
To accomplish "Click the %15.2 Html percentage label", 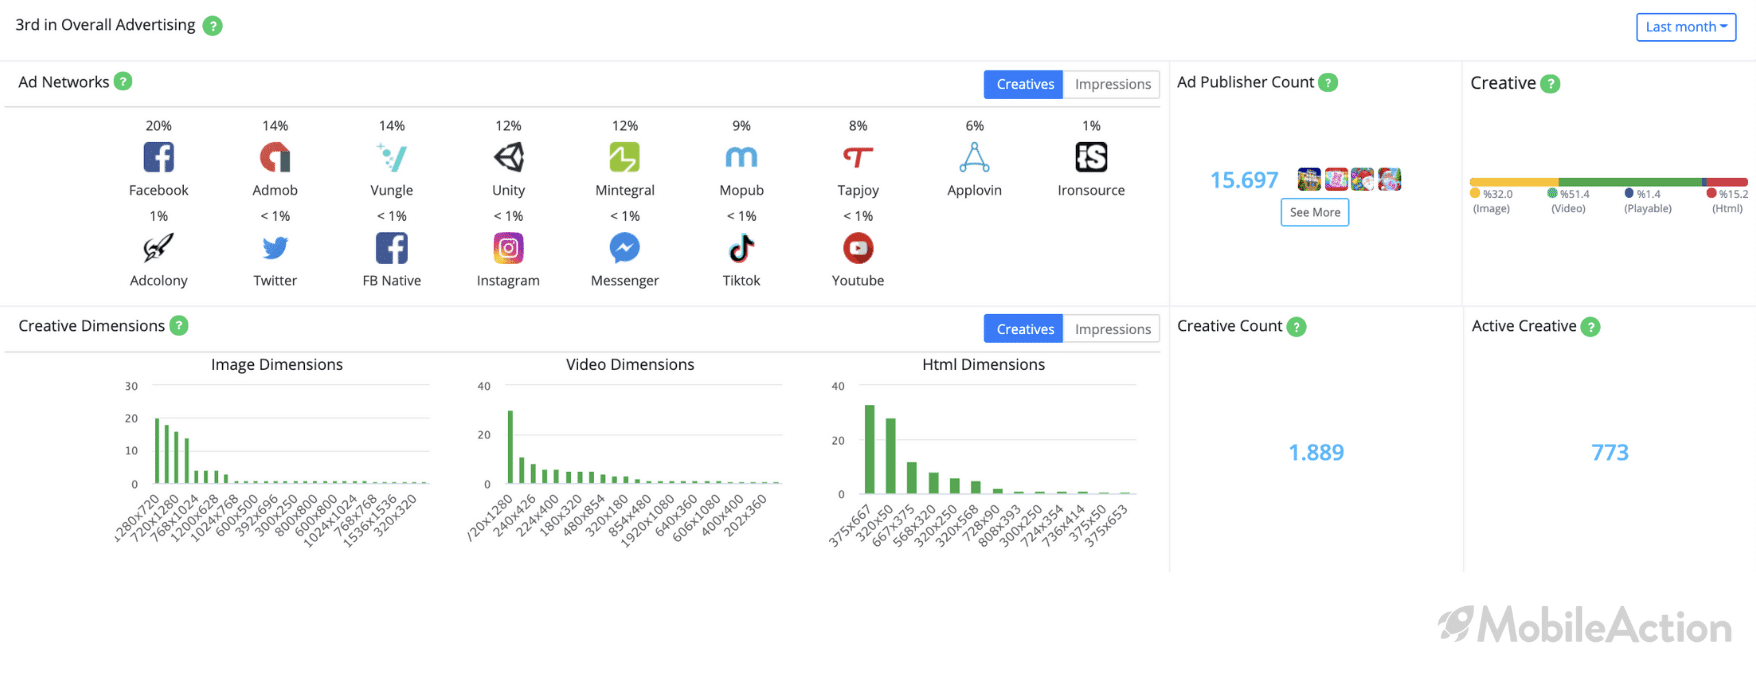I will point(1734,194).
